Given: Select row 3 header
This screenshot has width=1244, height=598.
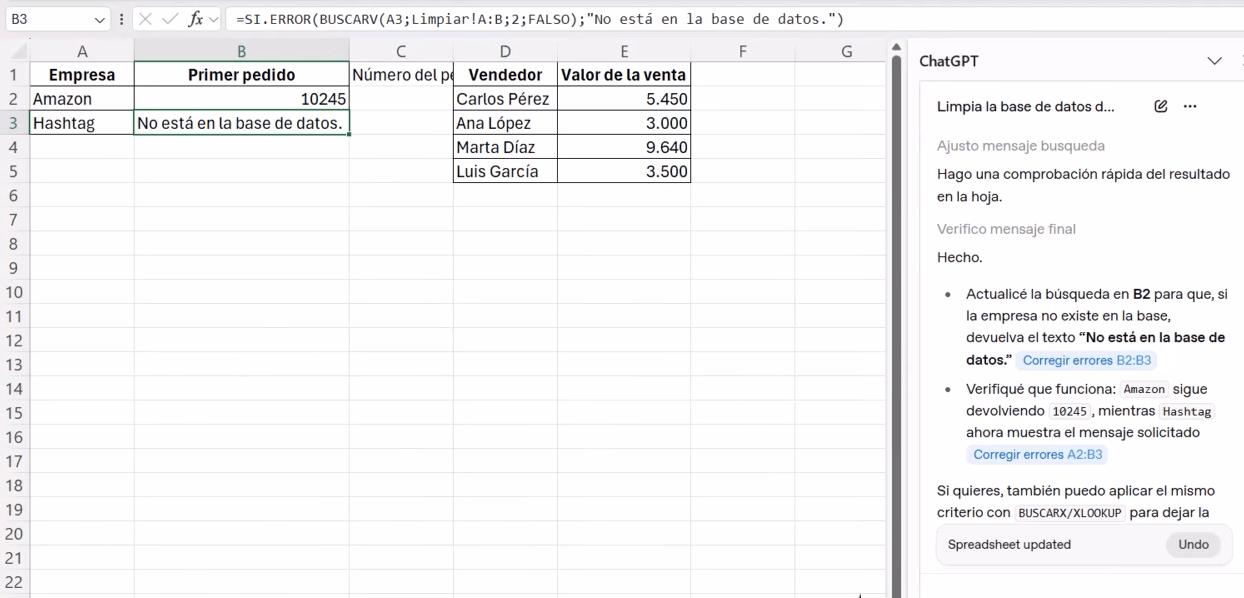Looking at the screenshot, I should pos(14,123).
